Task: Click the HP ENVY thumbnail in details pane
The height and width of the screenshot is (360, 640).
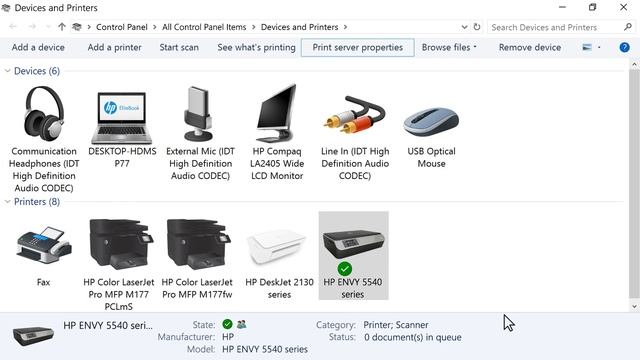Action: (33, 336)
